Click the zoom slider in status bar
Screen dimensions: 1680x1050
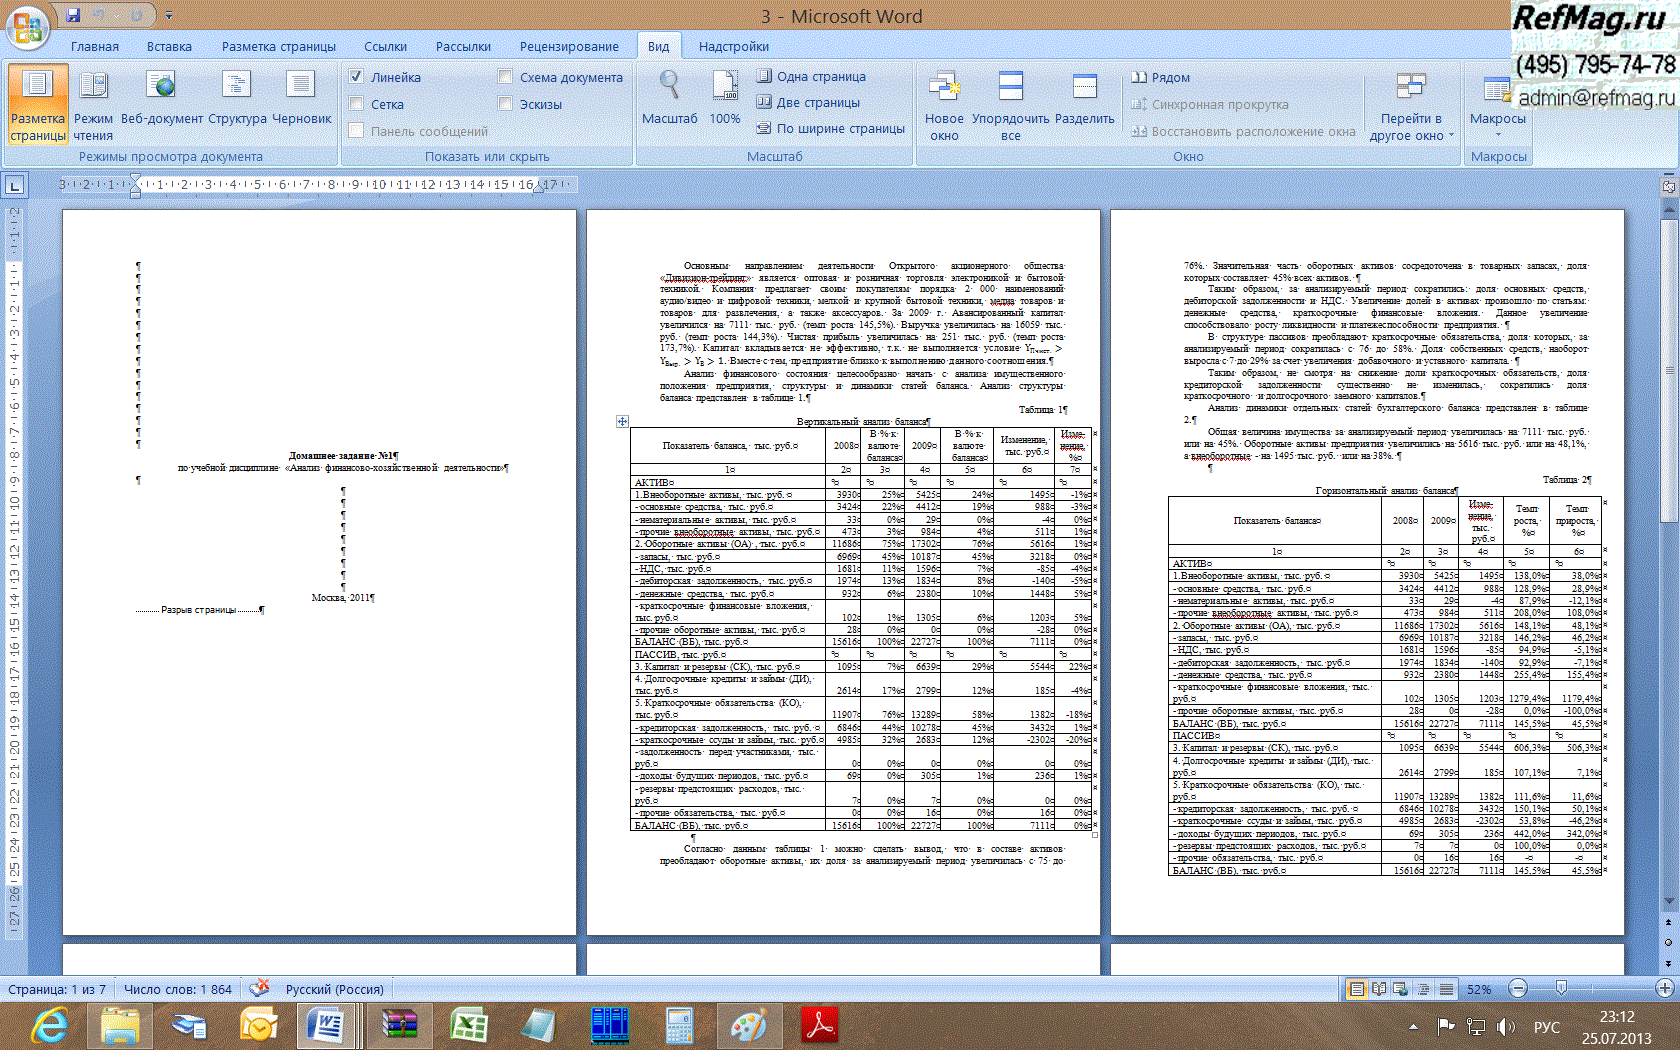tap(1561, 989)
